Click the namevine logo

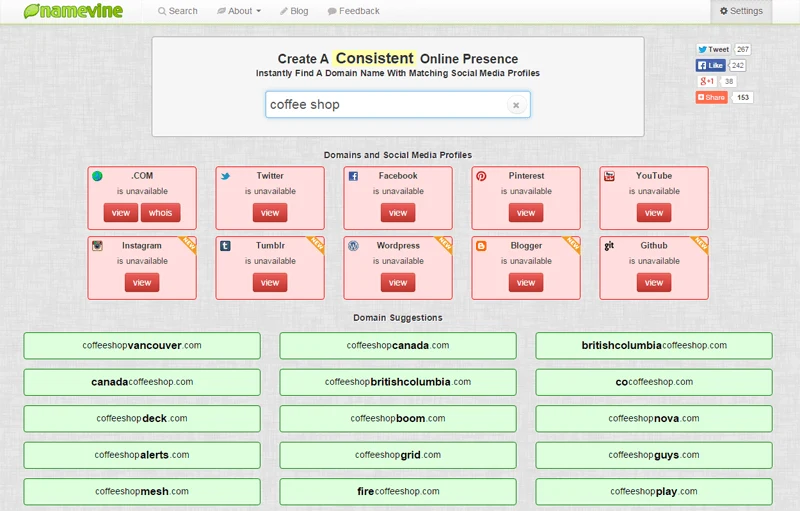[x=73, y=11]
